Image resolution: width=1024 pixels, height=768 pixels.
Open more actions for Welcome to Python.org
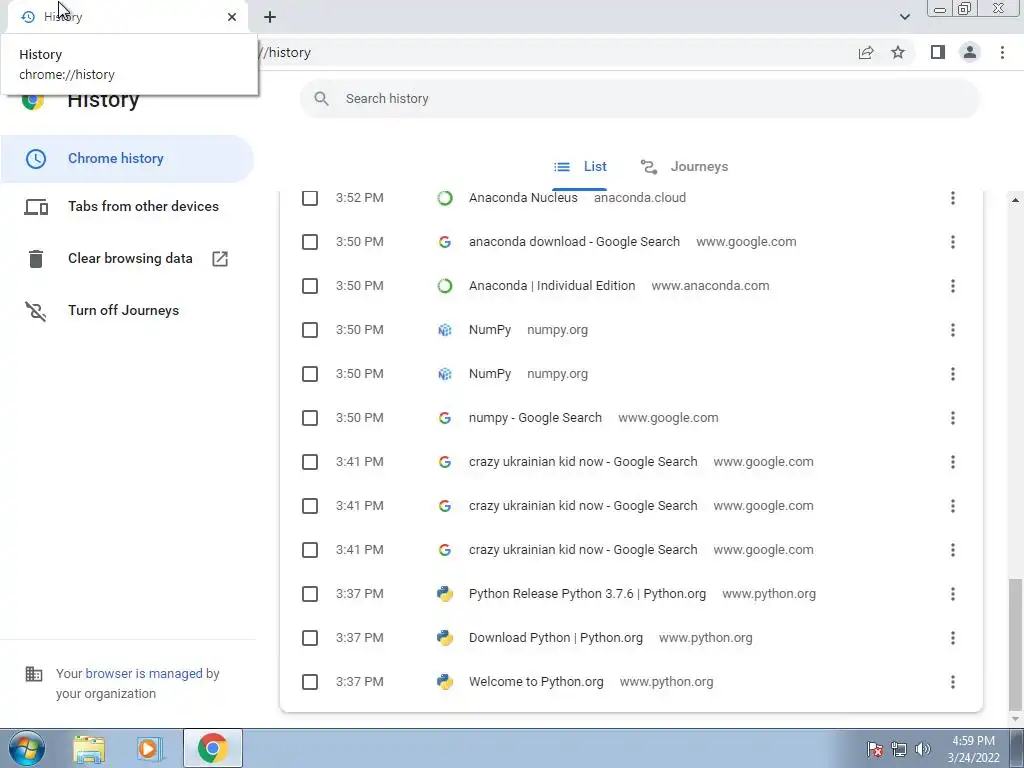click(x=953, y=682)
